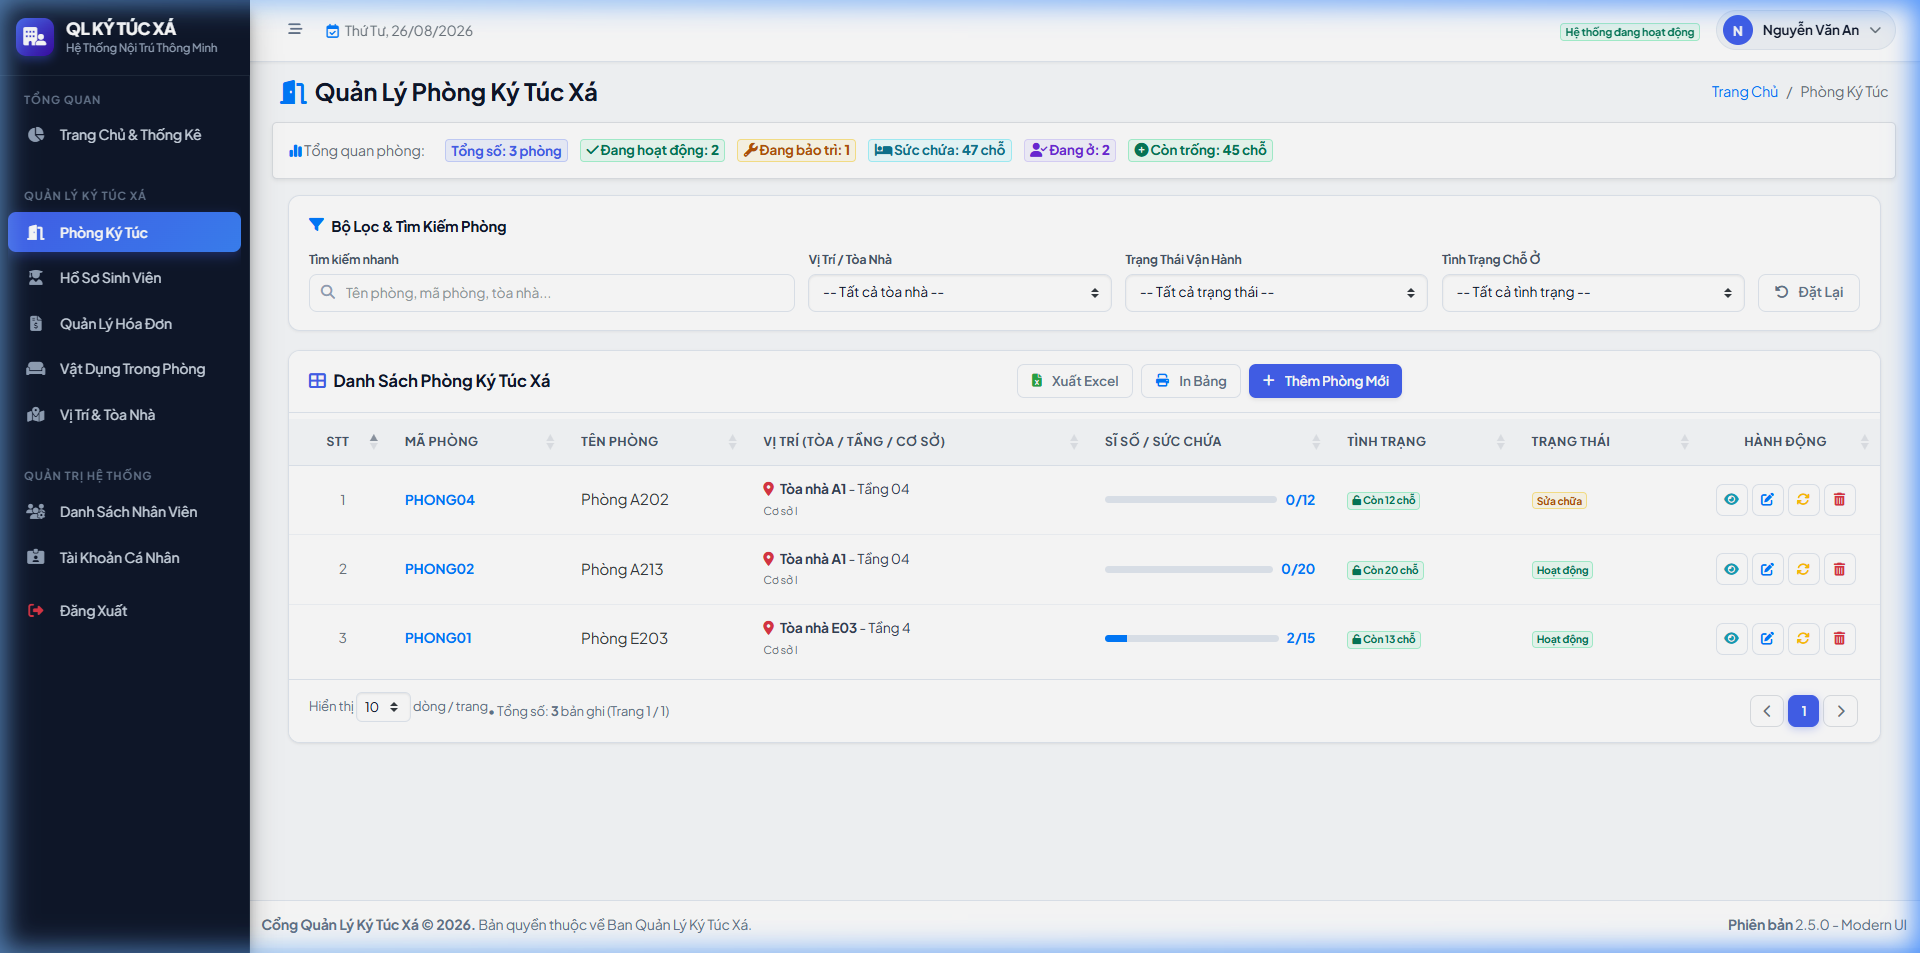Screen dimensions: 1920x953
Task: Export list with Xuất Excel button
Action: (x=1075, y=381)
